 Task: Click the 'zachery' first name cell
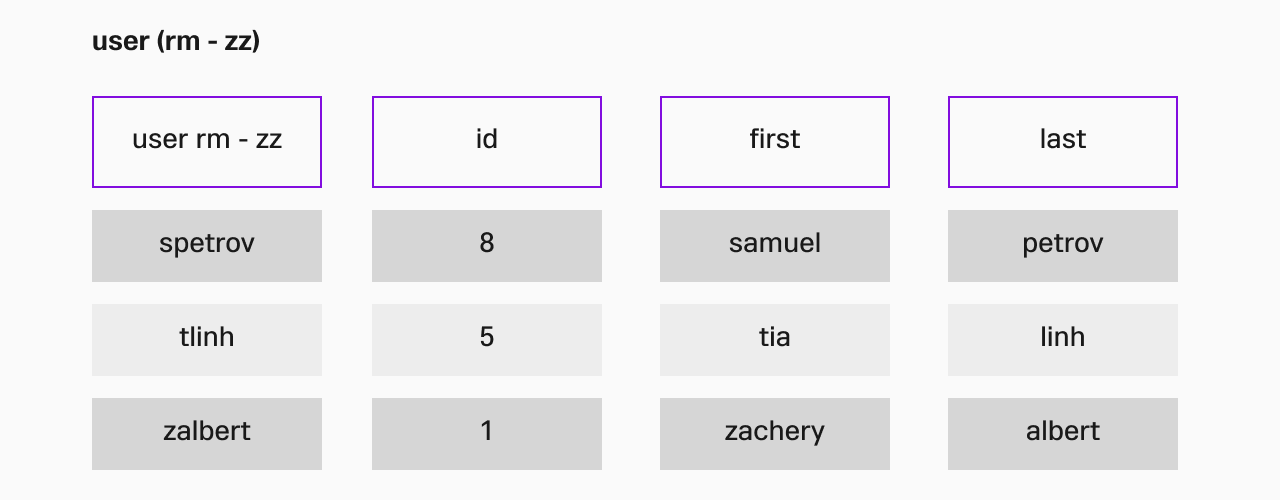(775, 434)
